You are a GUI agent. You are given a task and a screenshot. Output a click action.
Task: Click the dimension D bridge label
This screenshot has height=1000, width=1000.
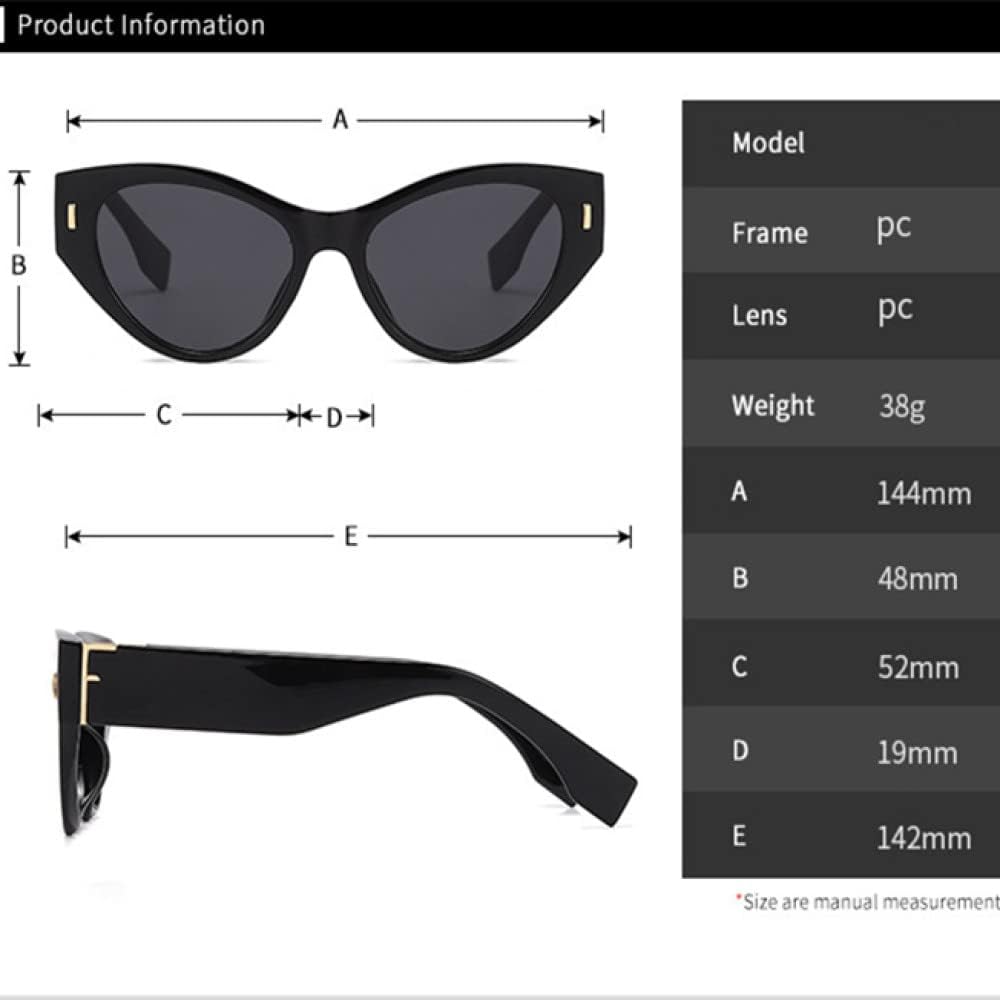(x=334, y=418)
